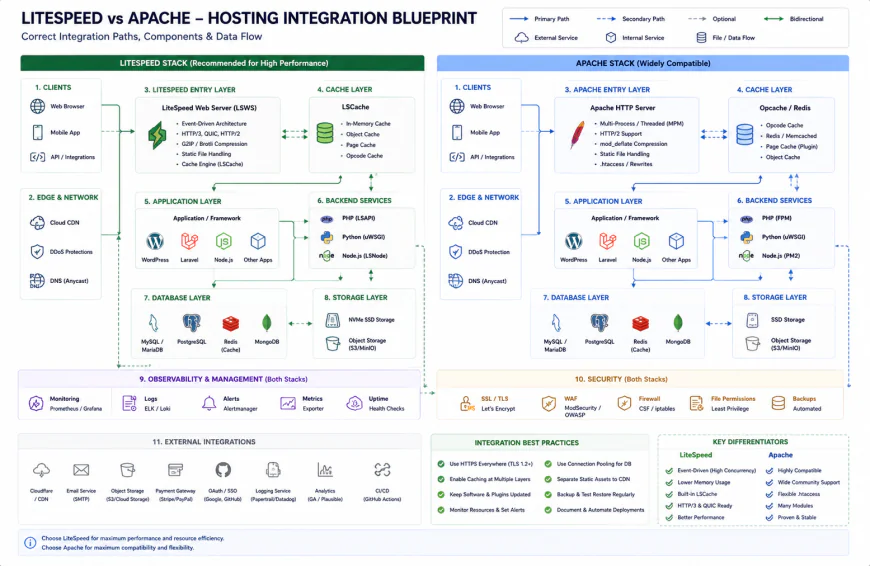Click the Logs ELK / Loki icon
Image resolution: width=870 pixels, height=566 pixels.
coord(129,403)
